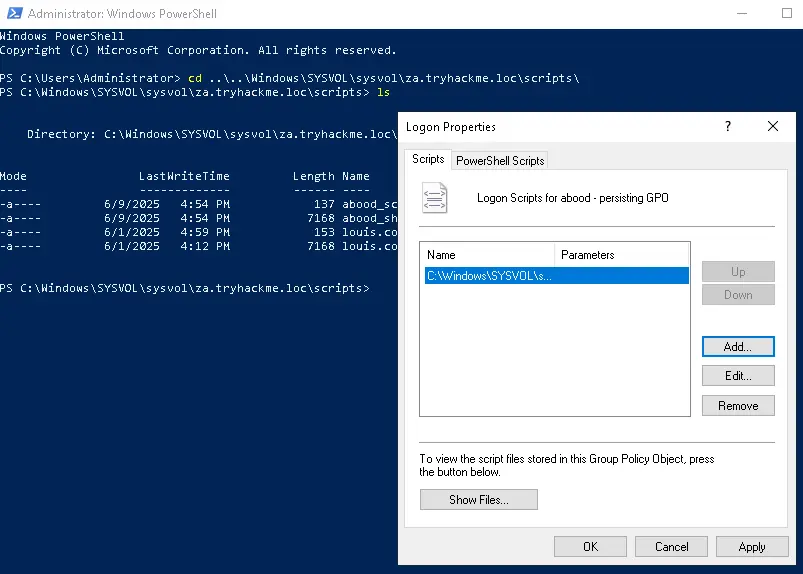
Task: Click the 'Administrator: Windows PowerShell' window title
Action: pos(122,14)
